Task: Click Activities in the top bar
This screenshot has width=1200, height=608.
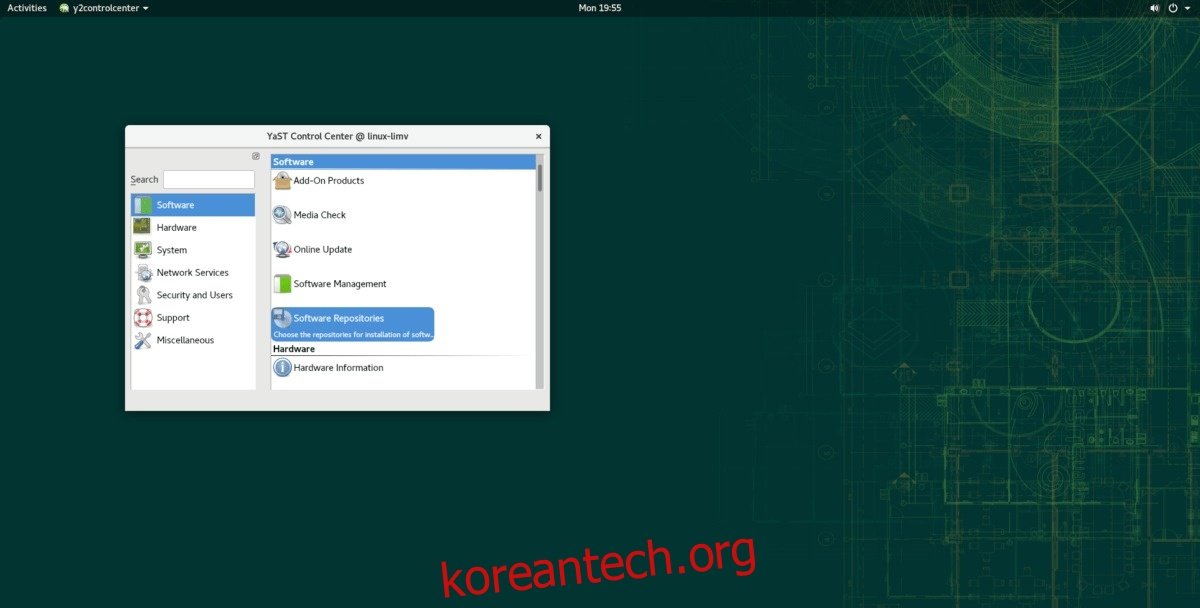Action: coord(26,7)
